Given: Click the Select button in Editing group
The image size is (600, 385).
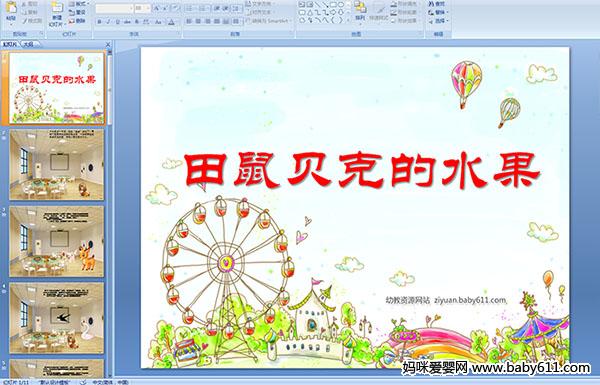Looking at the screenshot, I should (x=438, y=21).
